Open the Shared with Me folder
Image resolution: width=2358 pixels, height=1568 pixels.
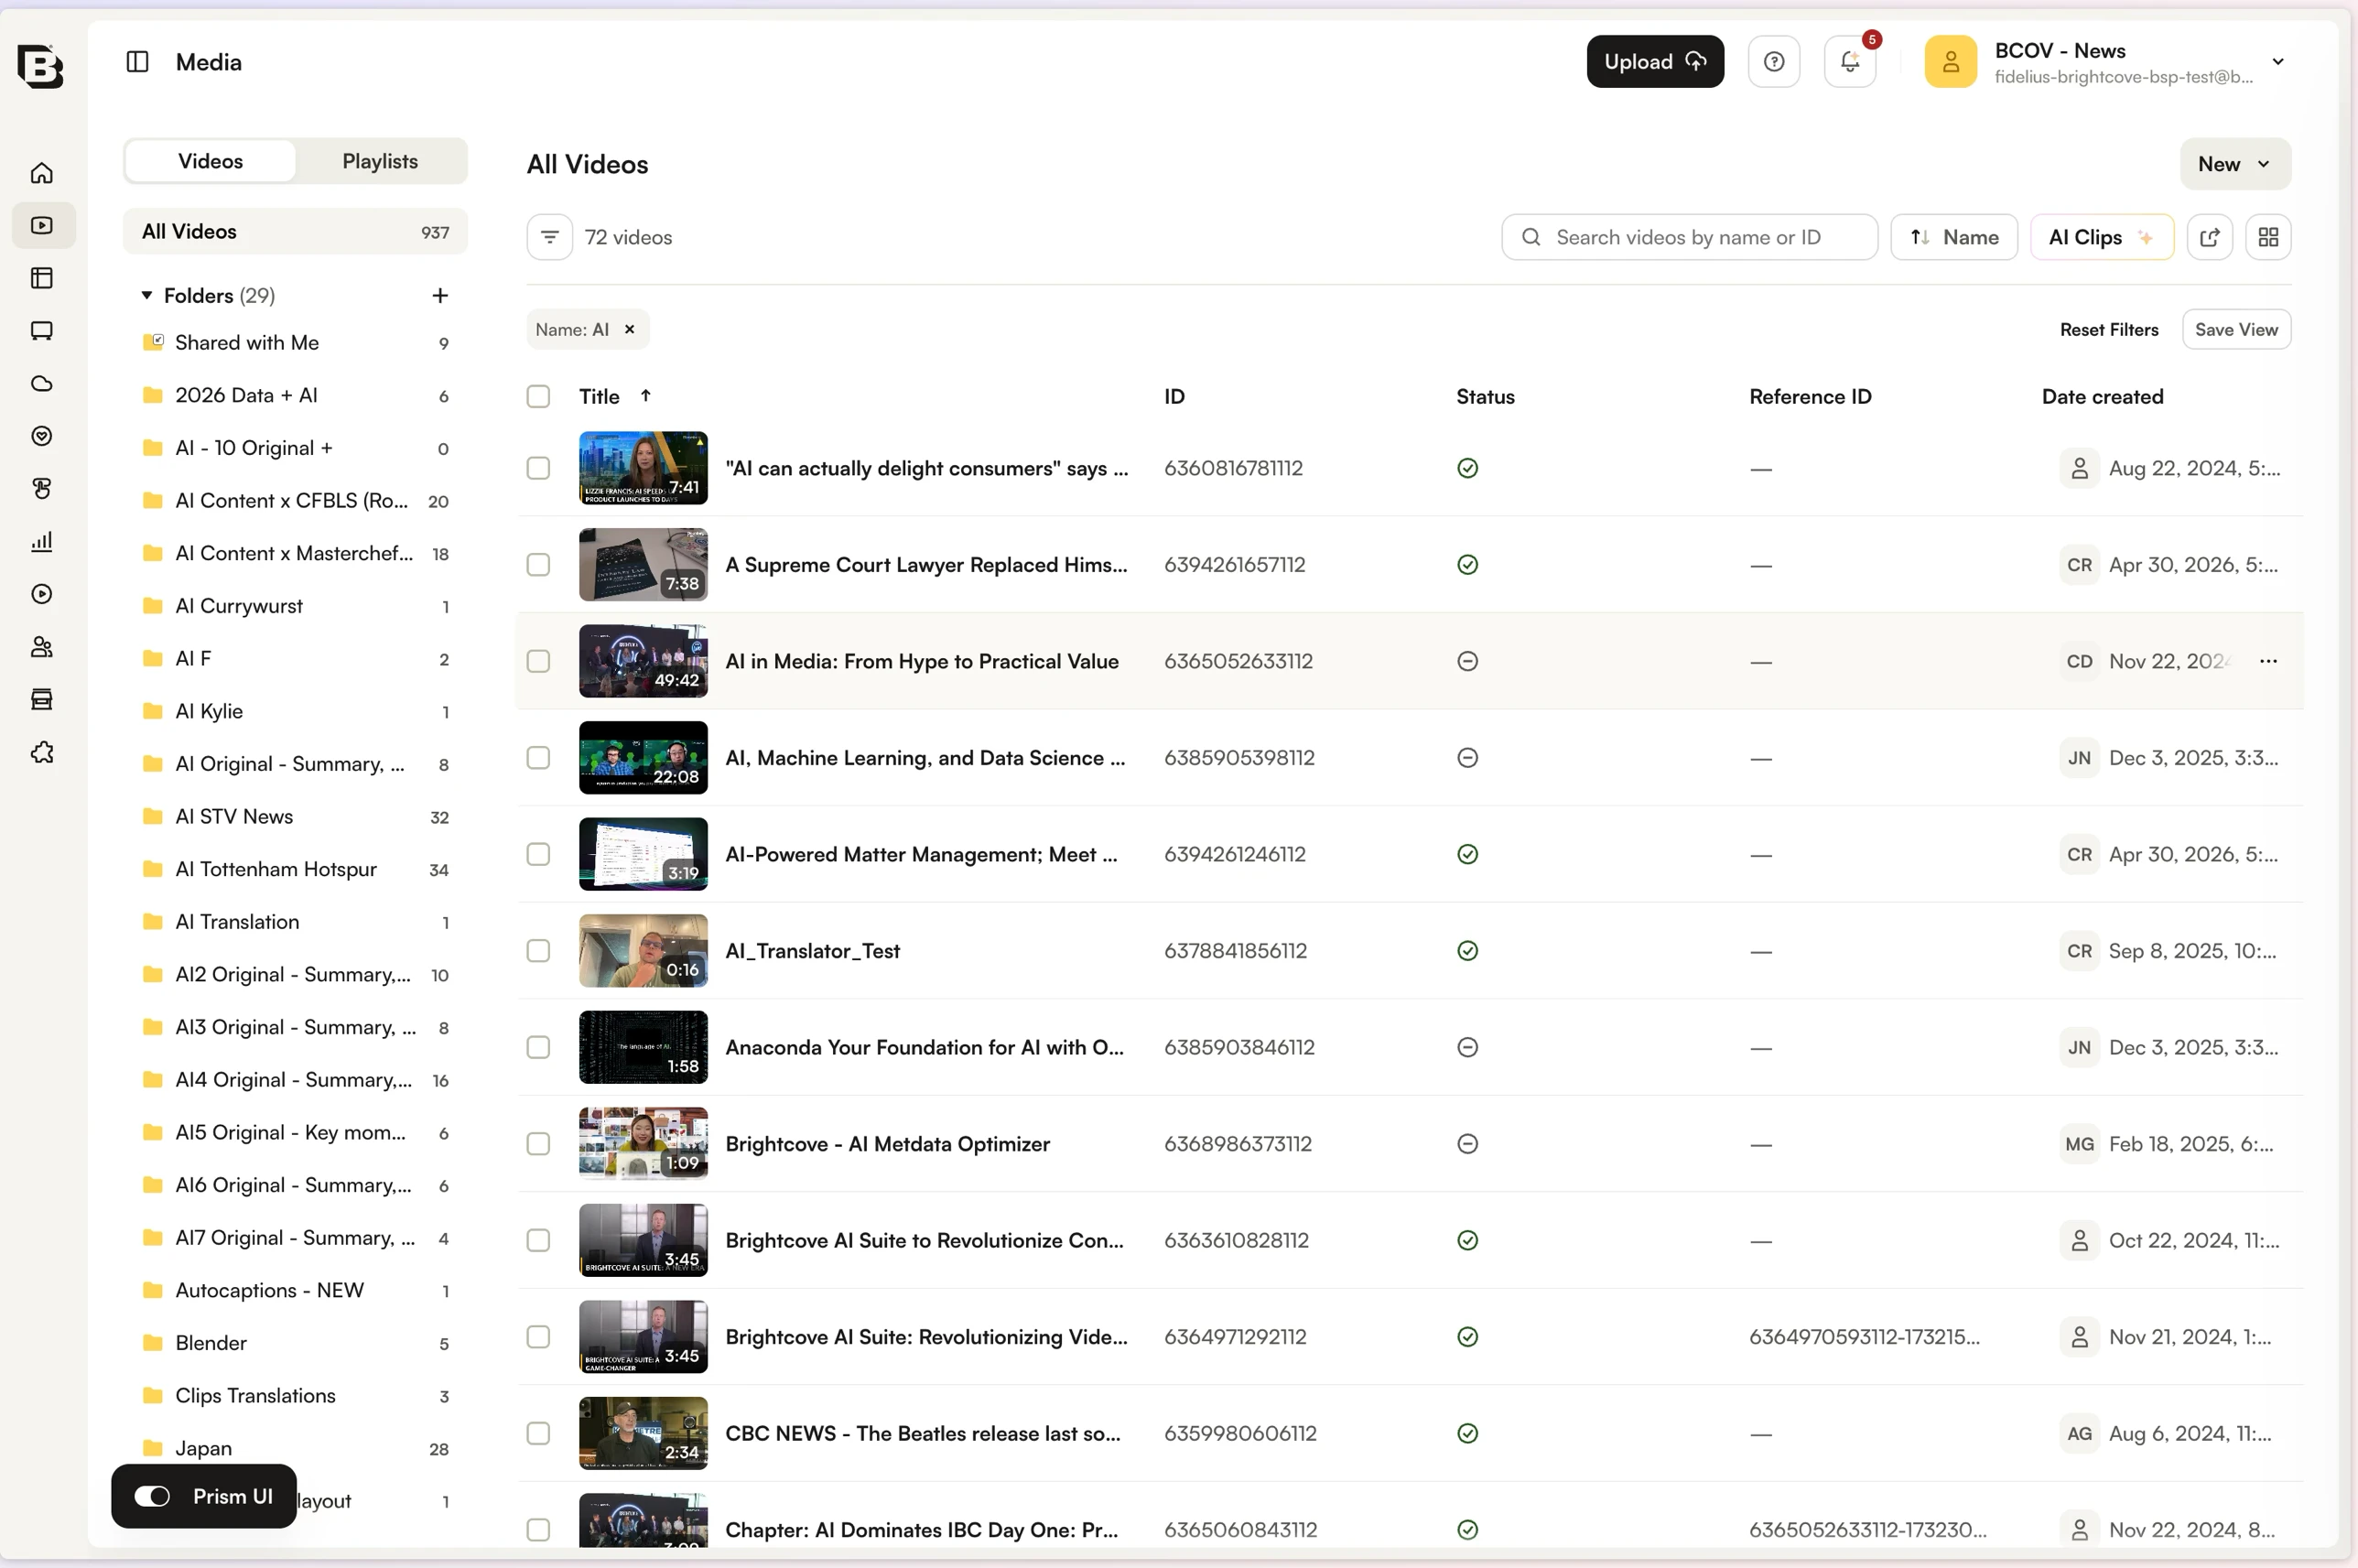(x=295, y=343)
